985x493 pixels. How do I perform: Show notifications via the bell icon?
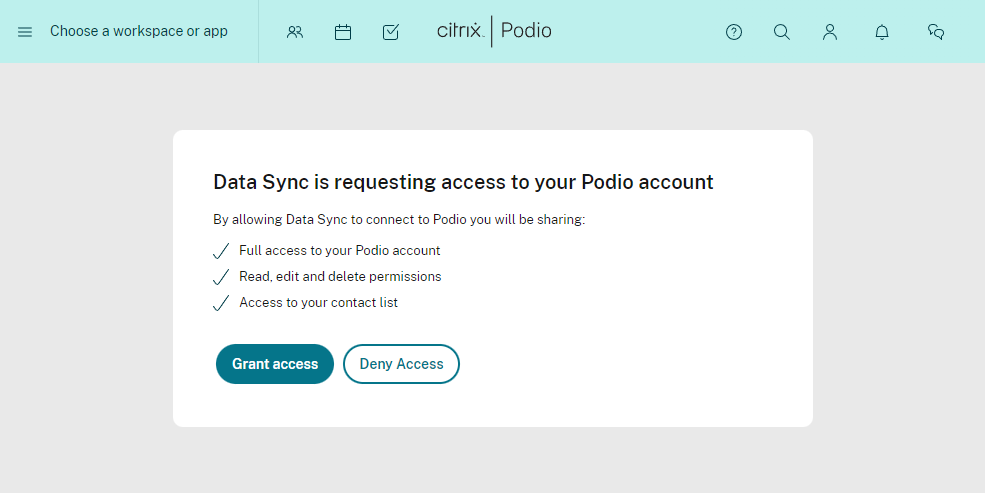[x=882, y=32]
